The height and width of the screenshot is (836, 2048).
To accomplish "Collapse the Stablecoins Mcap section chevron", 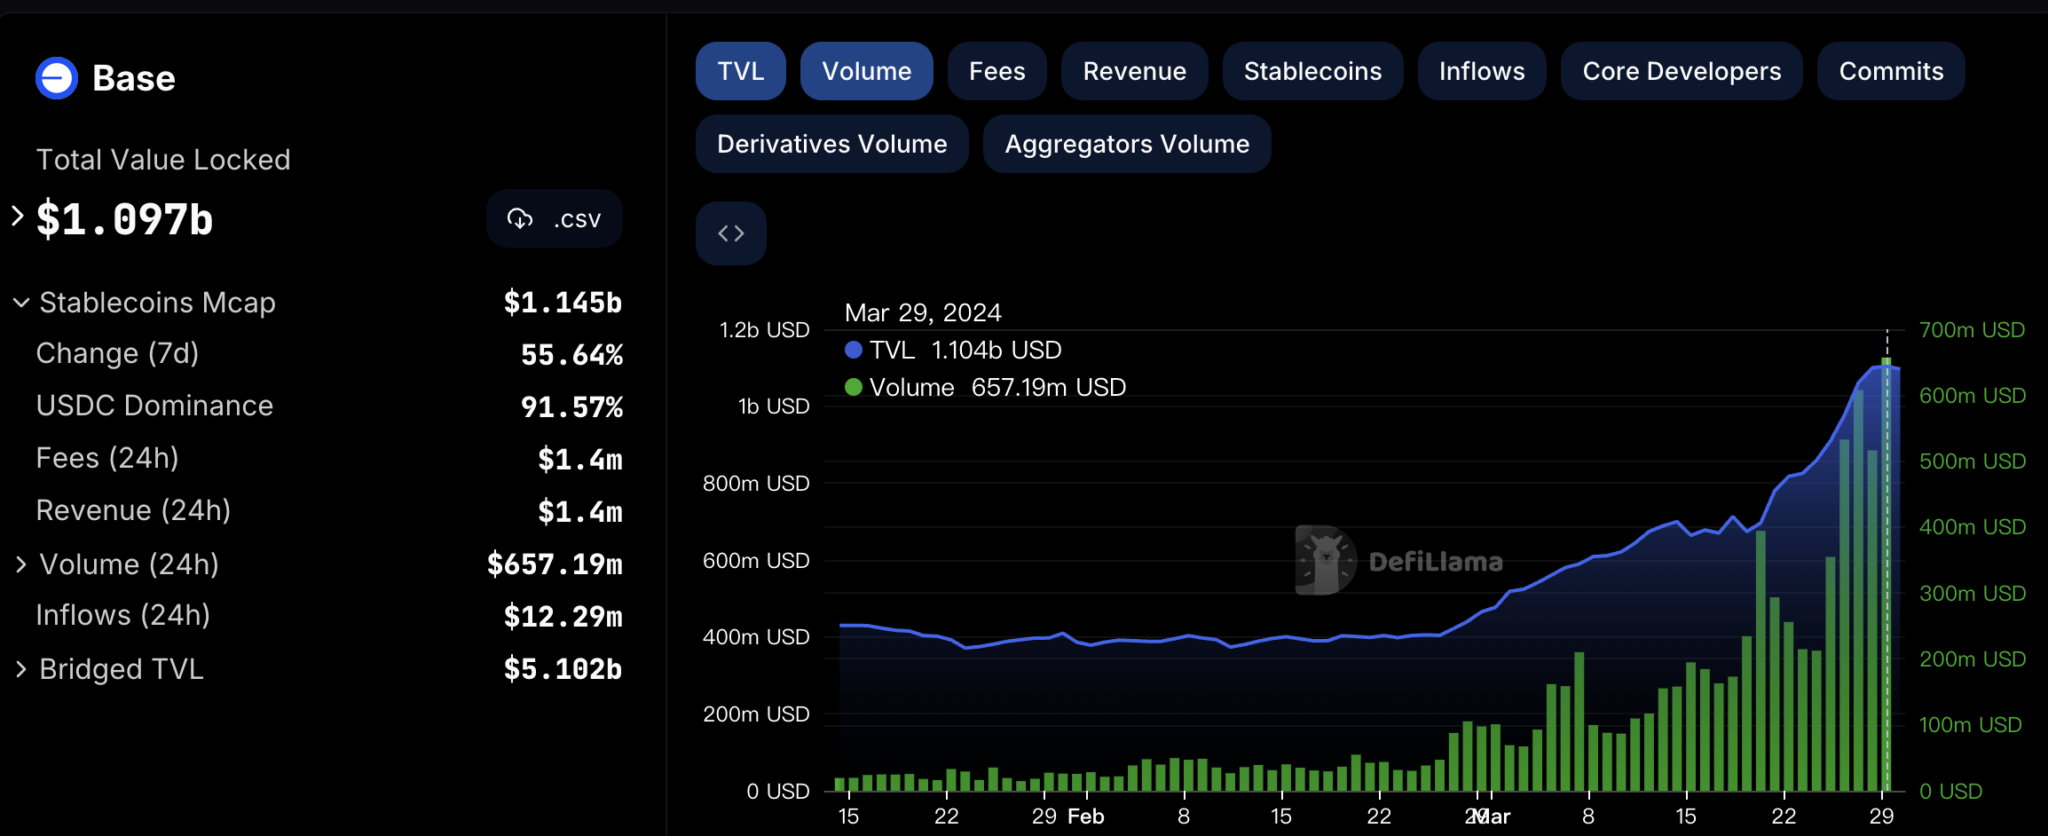I will (x=21, y=302).
